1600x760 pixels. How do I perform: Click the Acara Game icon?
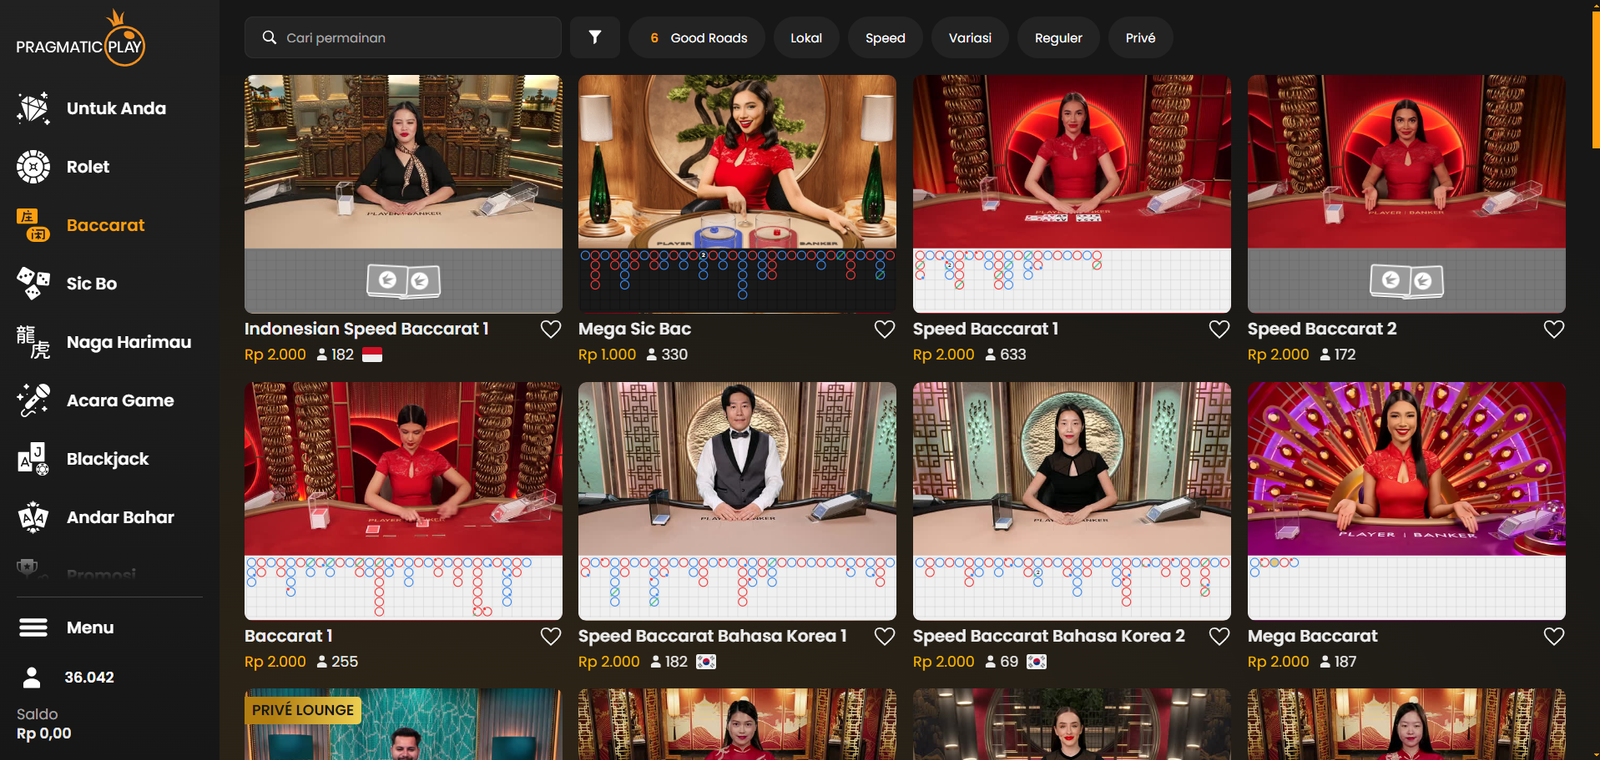[33, 401]
